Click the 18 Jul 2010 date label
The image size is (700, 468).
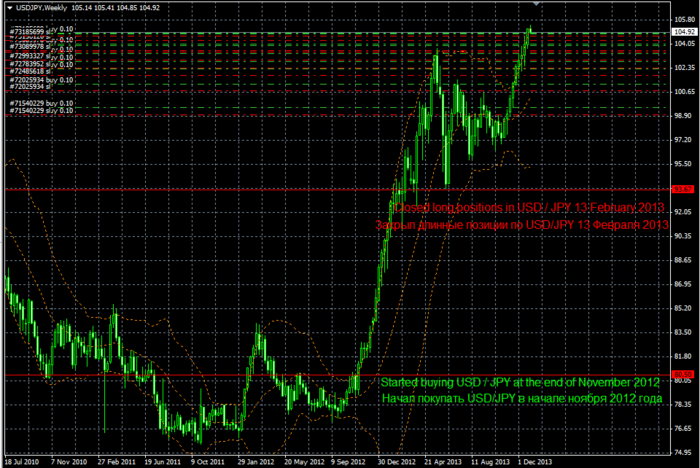22,462
